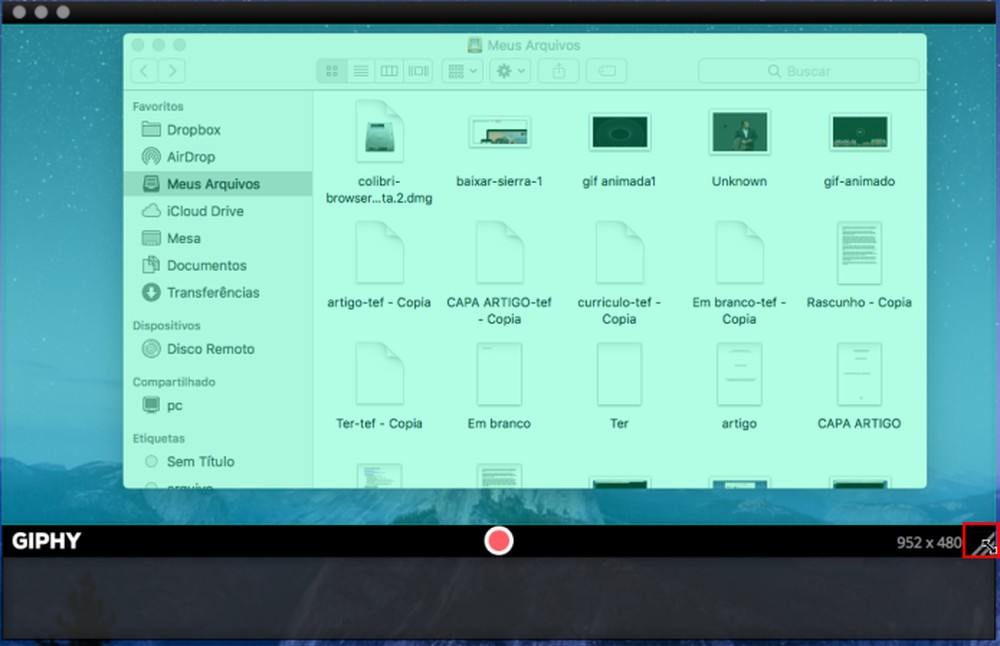Image resolution: width=1000 pixels, height=646 pixels.
Task: Click the 952 x 480 size label
Action: 929,543
